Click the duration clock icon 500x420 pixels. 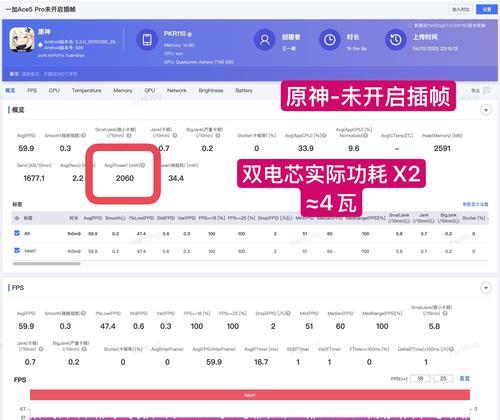330,40
